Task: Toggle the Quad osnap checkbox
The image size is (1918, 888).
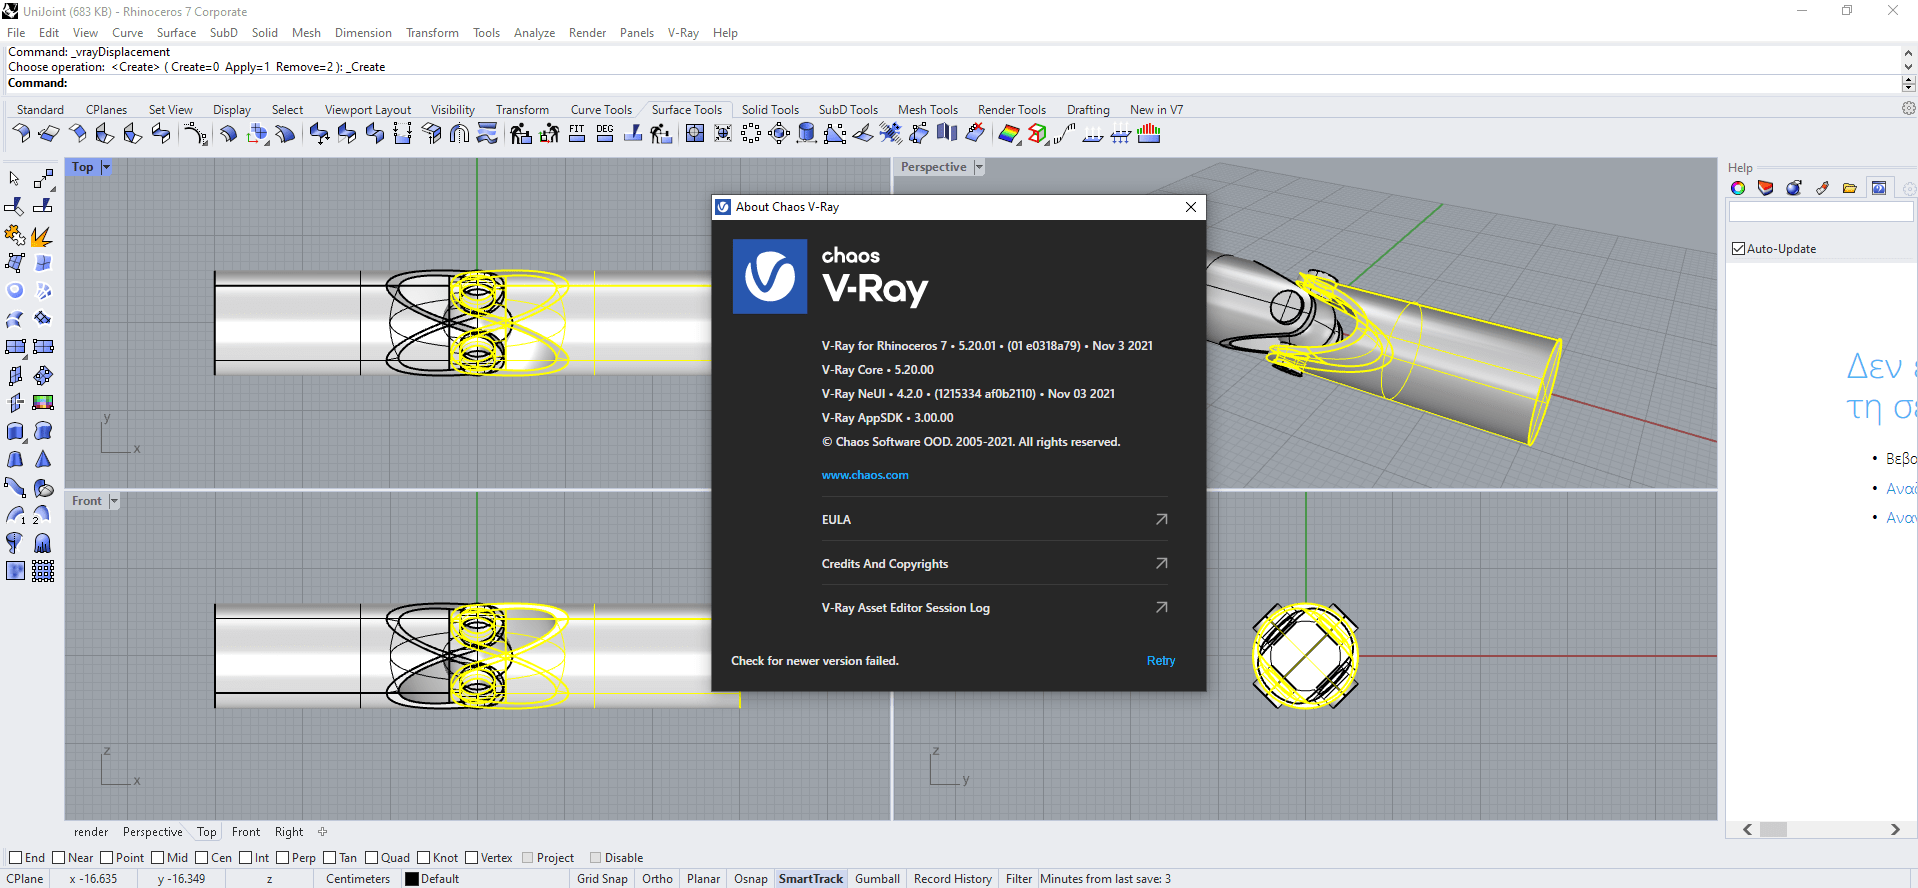Action: tap(372, 858)
